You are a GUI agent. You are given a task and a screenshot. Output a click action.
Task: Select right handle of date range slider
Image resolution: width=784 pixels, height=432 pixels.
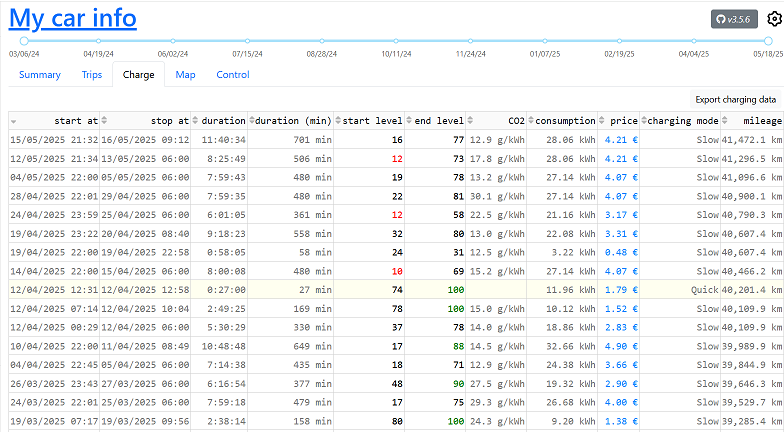[768, 41]
